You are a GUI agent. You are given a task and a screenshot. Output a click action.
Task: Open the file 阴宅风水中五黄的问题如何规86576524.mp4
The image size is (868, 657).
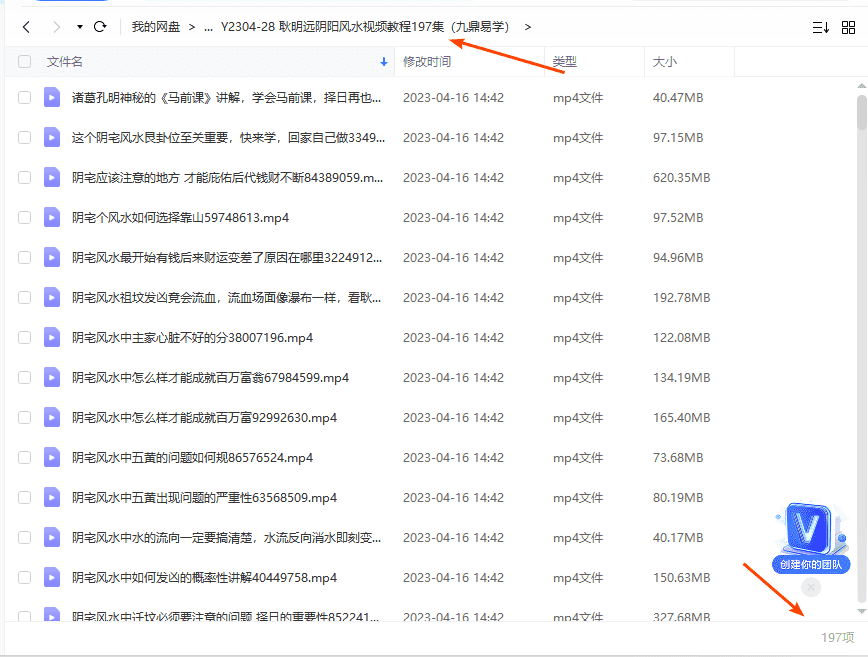[x=193, y=457]
